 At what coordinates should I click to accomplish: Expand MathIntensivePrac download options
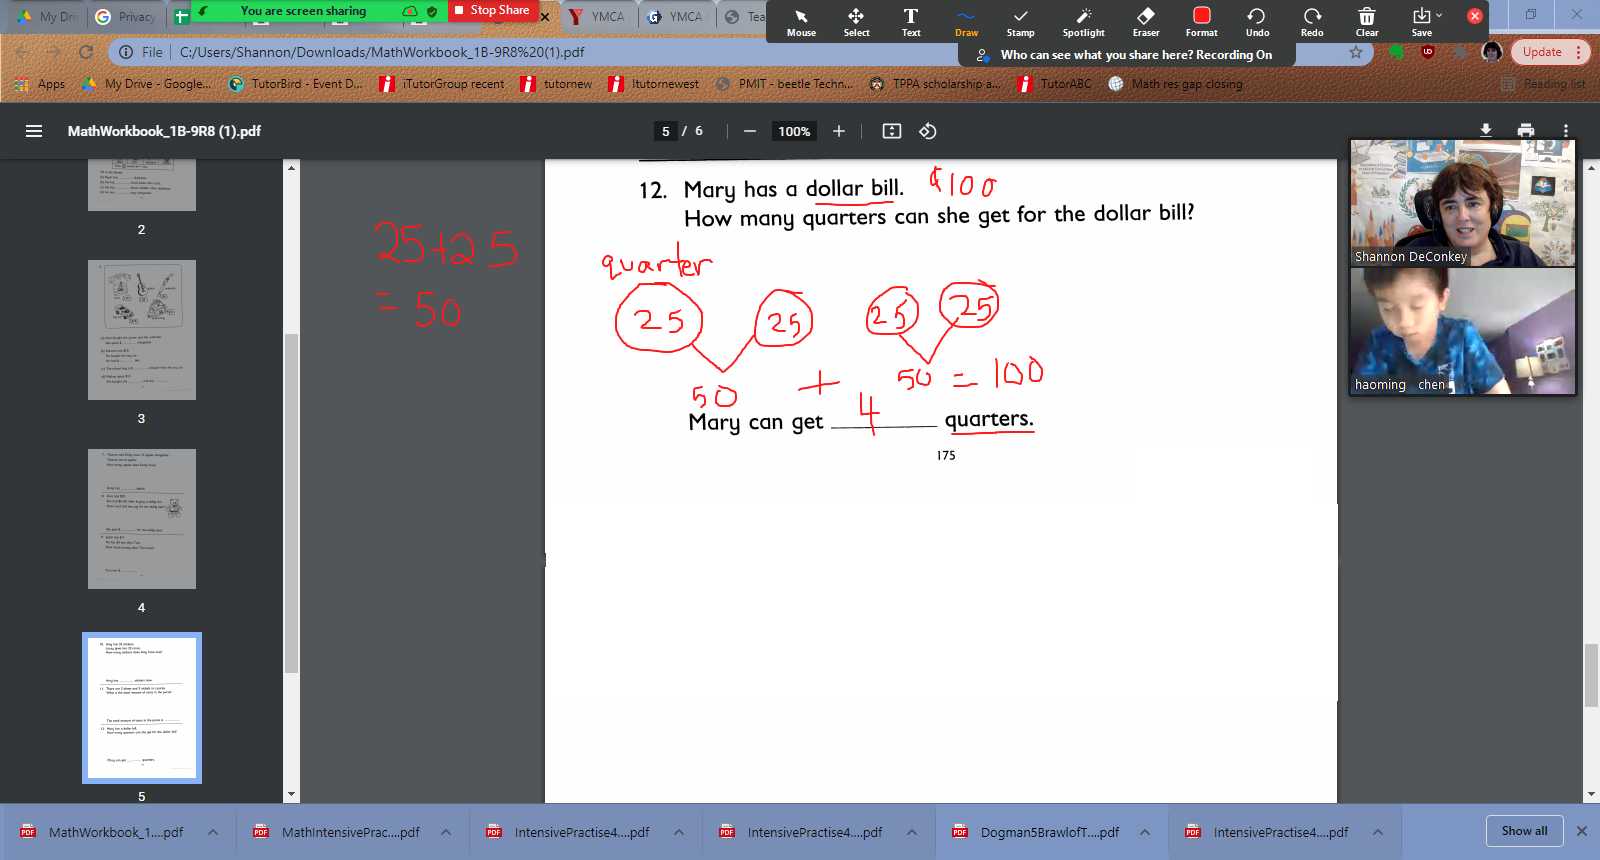[x=446, y=832]
